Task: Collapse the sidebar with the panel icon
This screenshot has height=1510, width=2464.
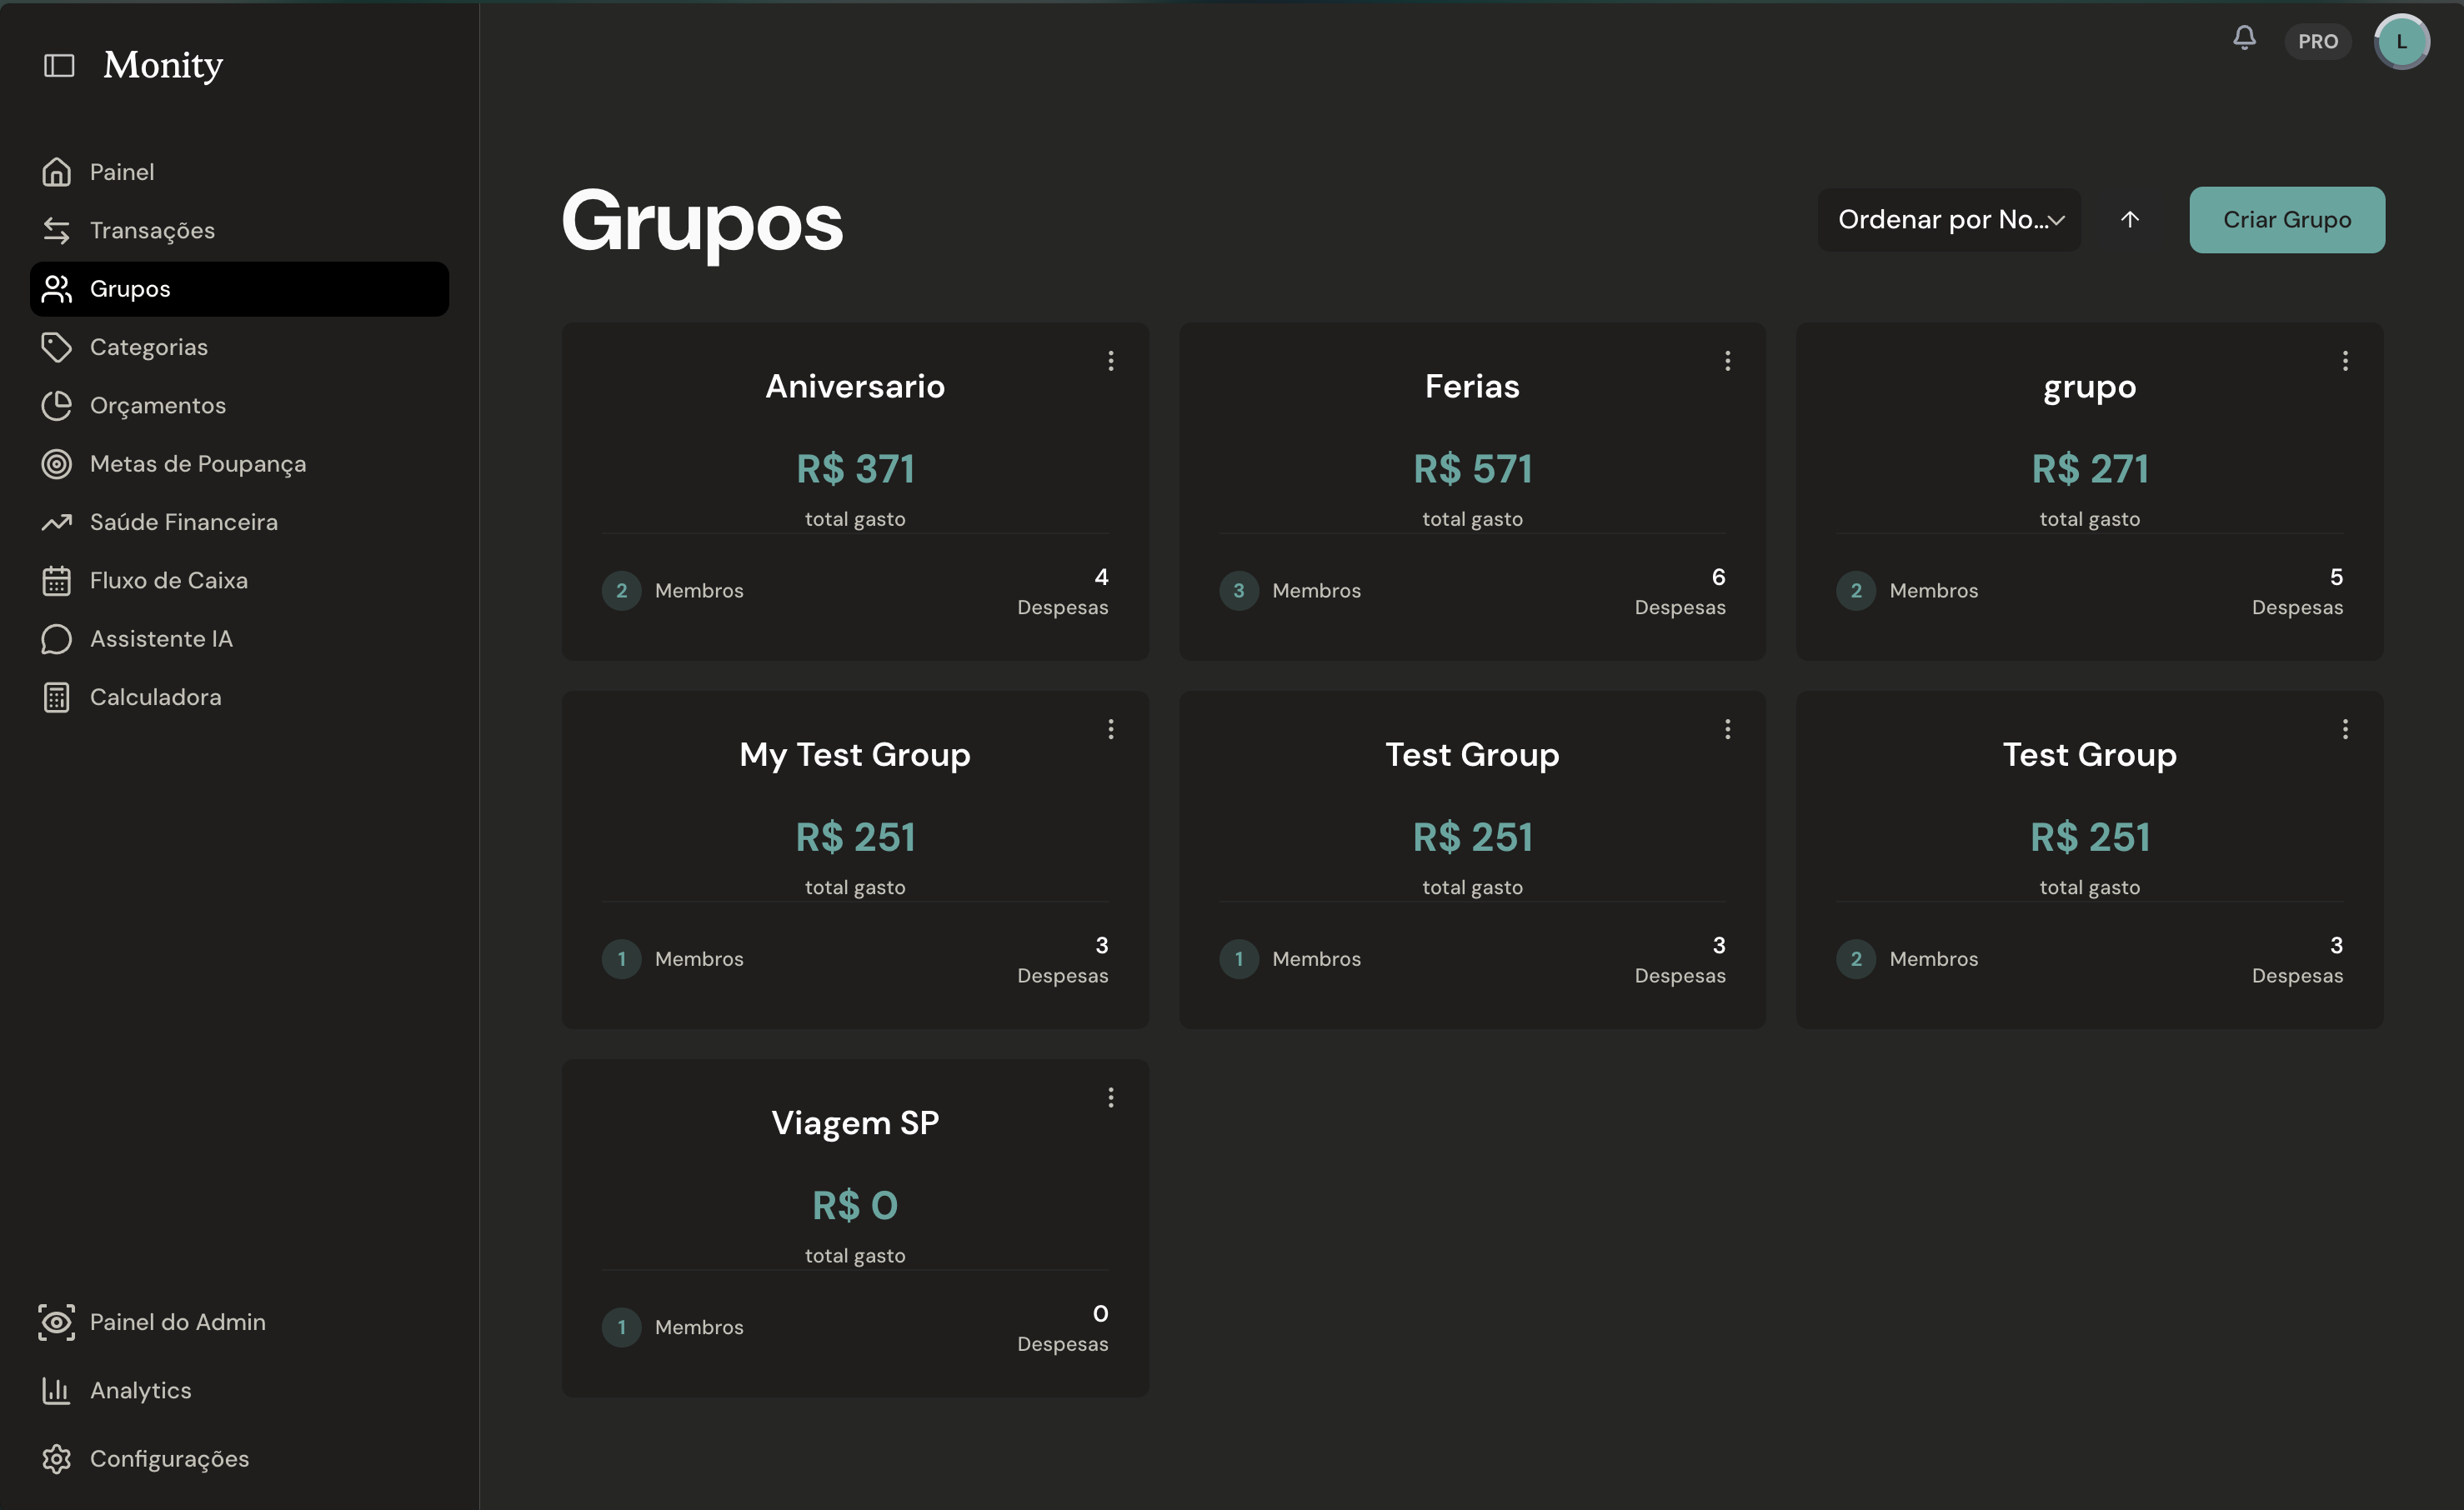Action: (x=59, y=66)
